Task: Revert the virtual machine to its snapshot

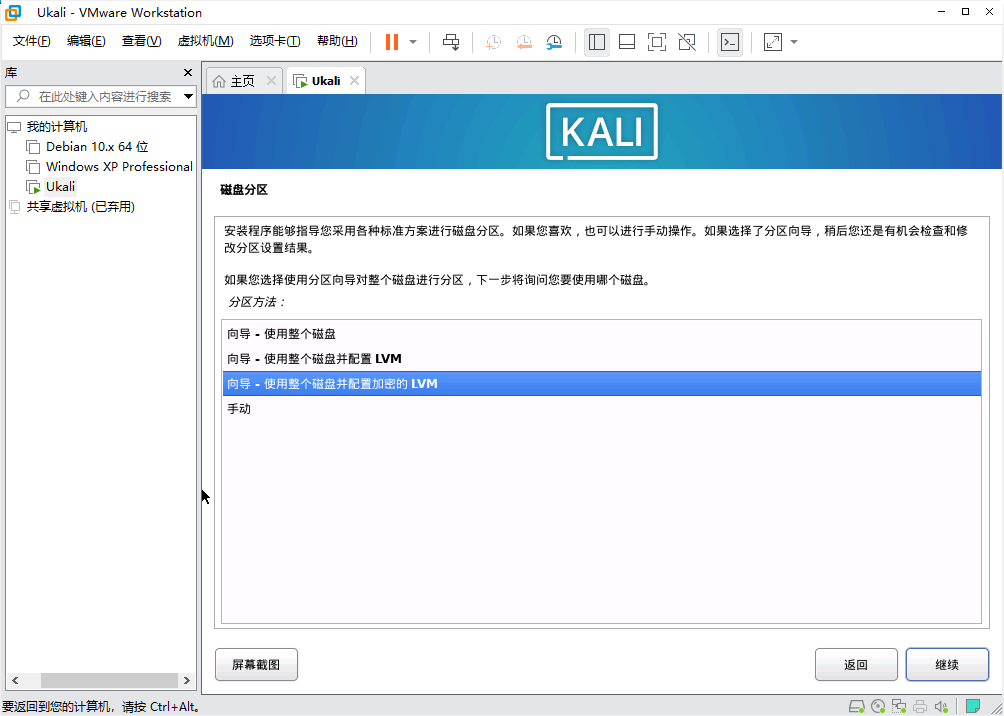Action: point(524,42)
